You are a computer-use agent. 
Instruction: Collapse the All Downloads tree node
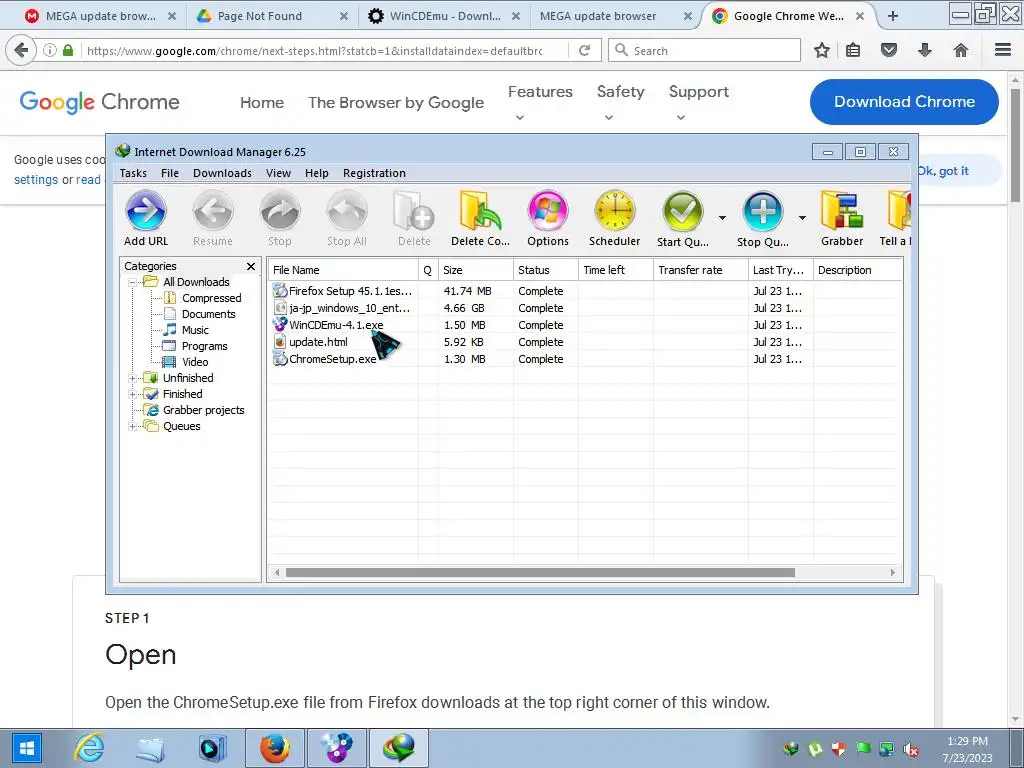click(x=133, y=282)
